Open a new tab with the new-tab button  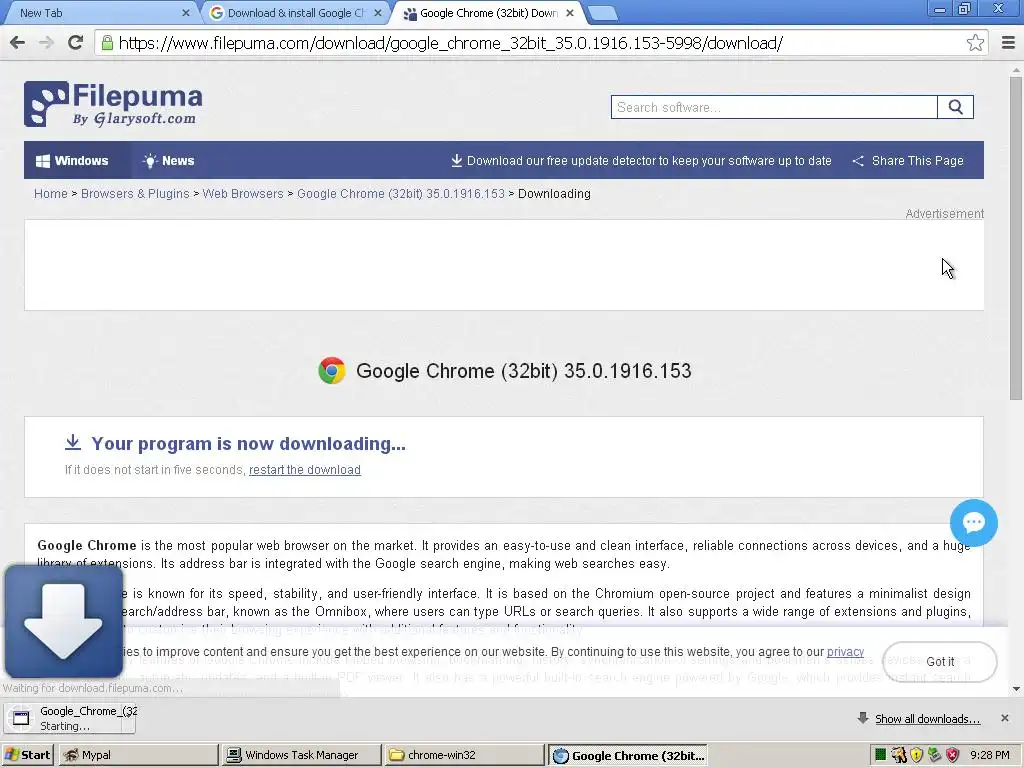(602, 13)
